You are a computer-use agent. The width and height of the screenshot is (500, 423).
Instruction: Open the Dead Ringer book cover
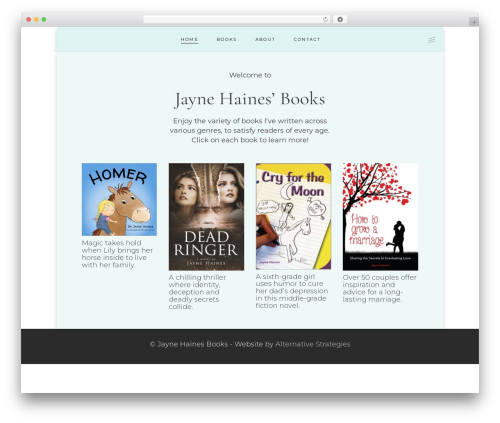click(206, 217)
